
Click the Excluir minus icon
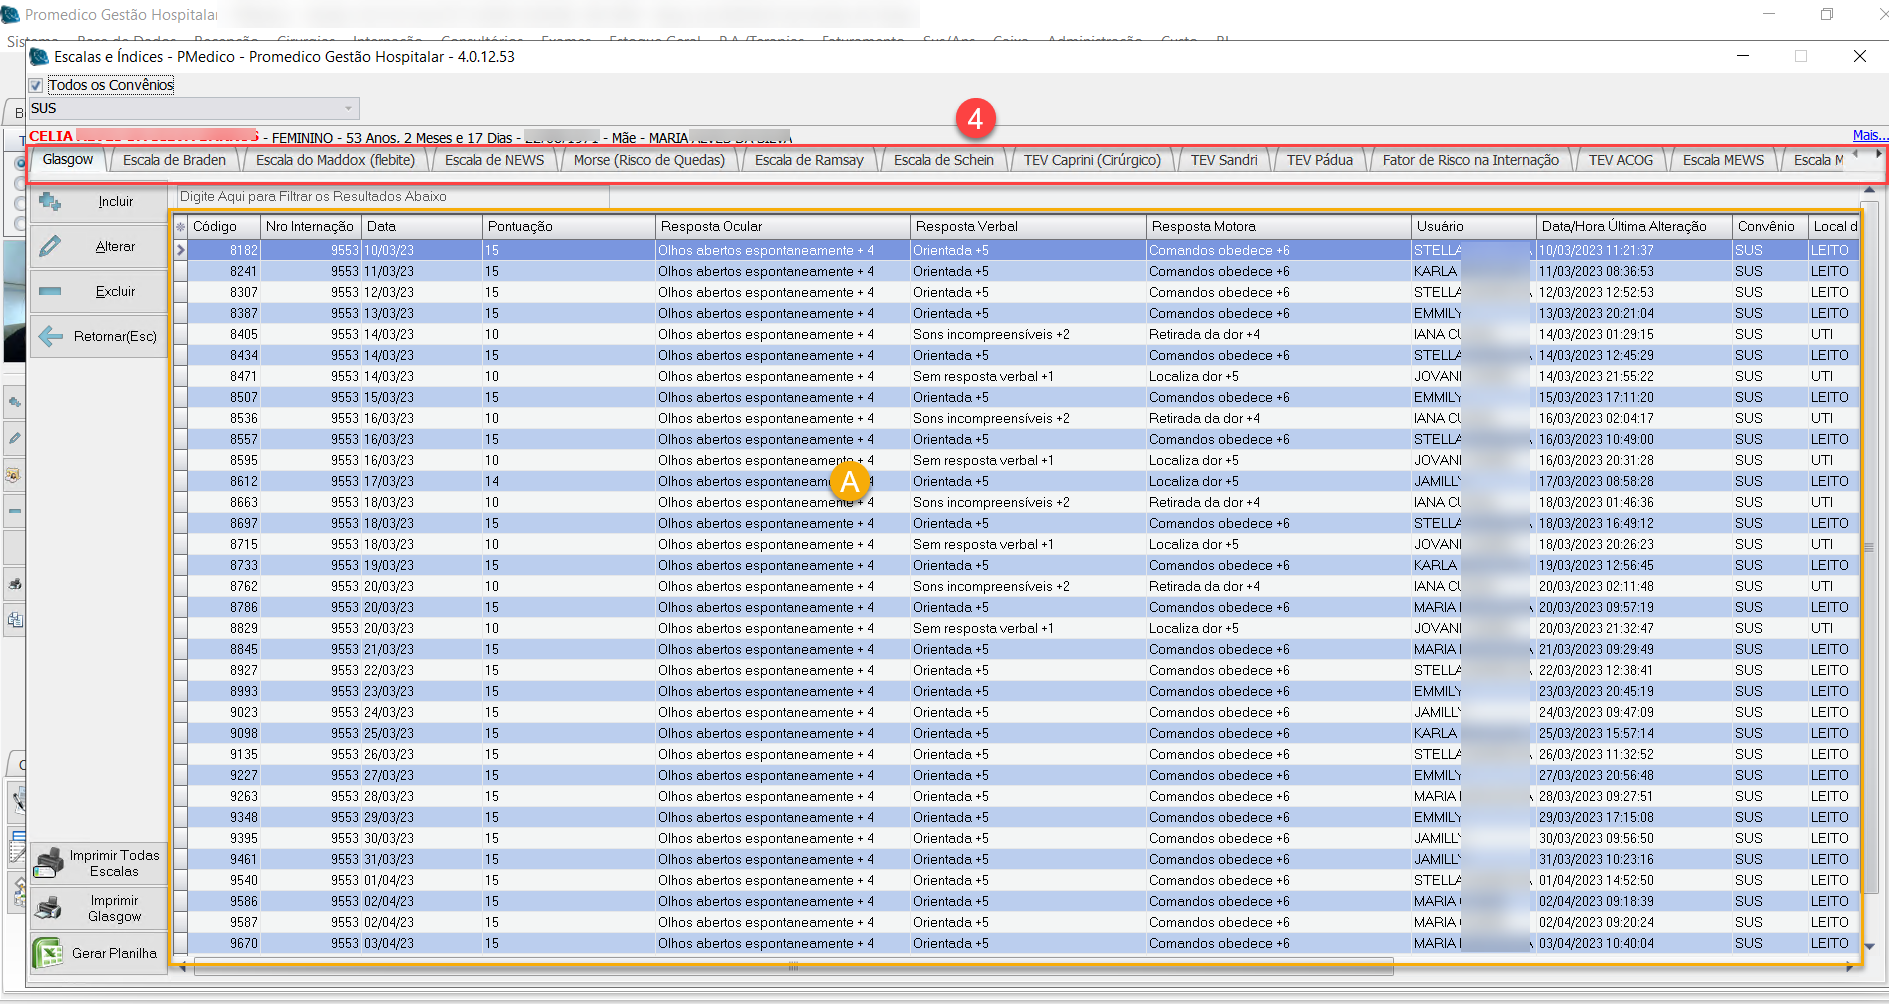pyautogui.click(x=50, y=292)
